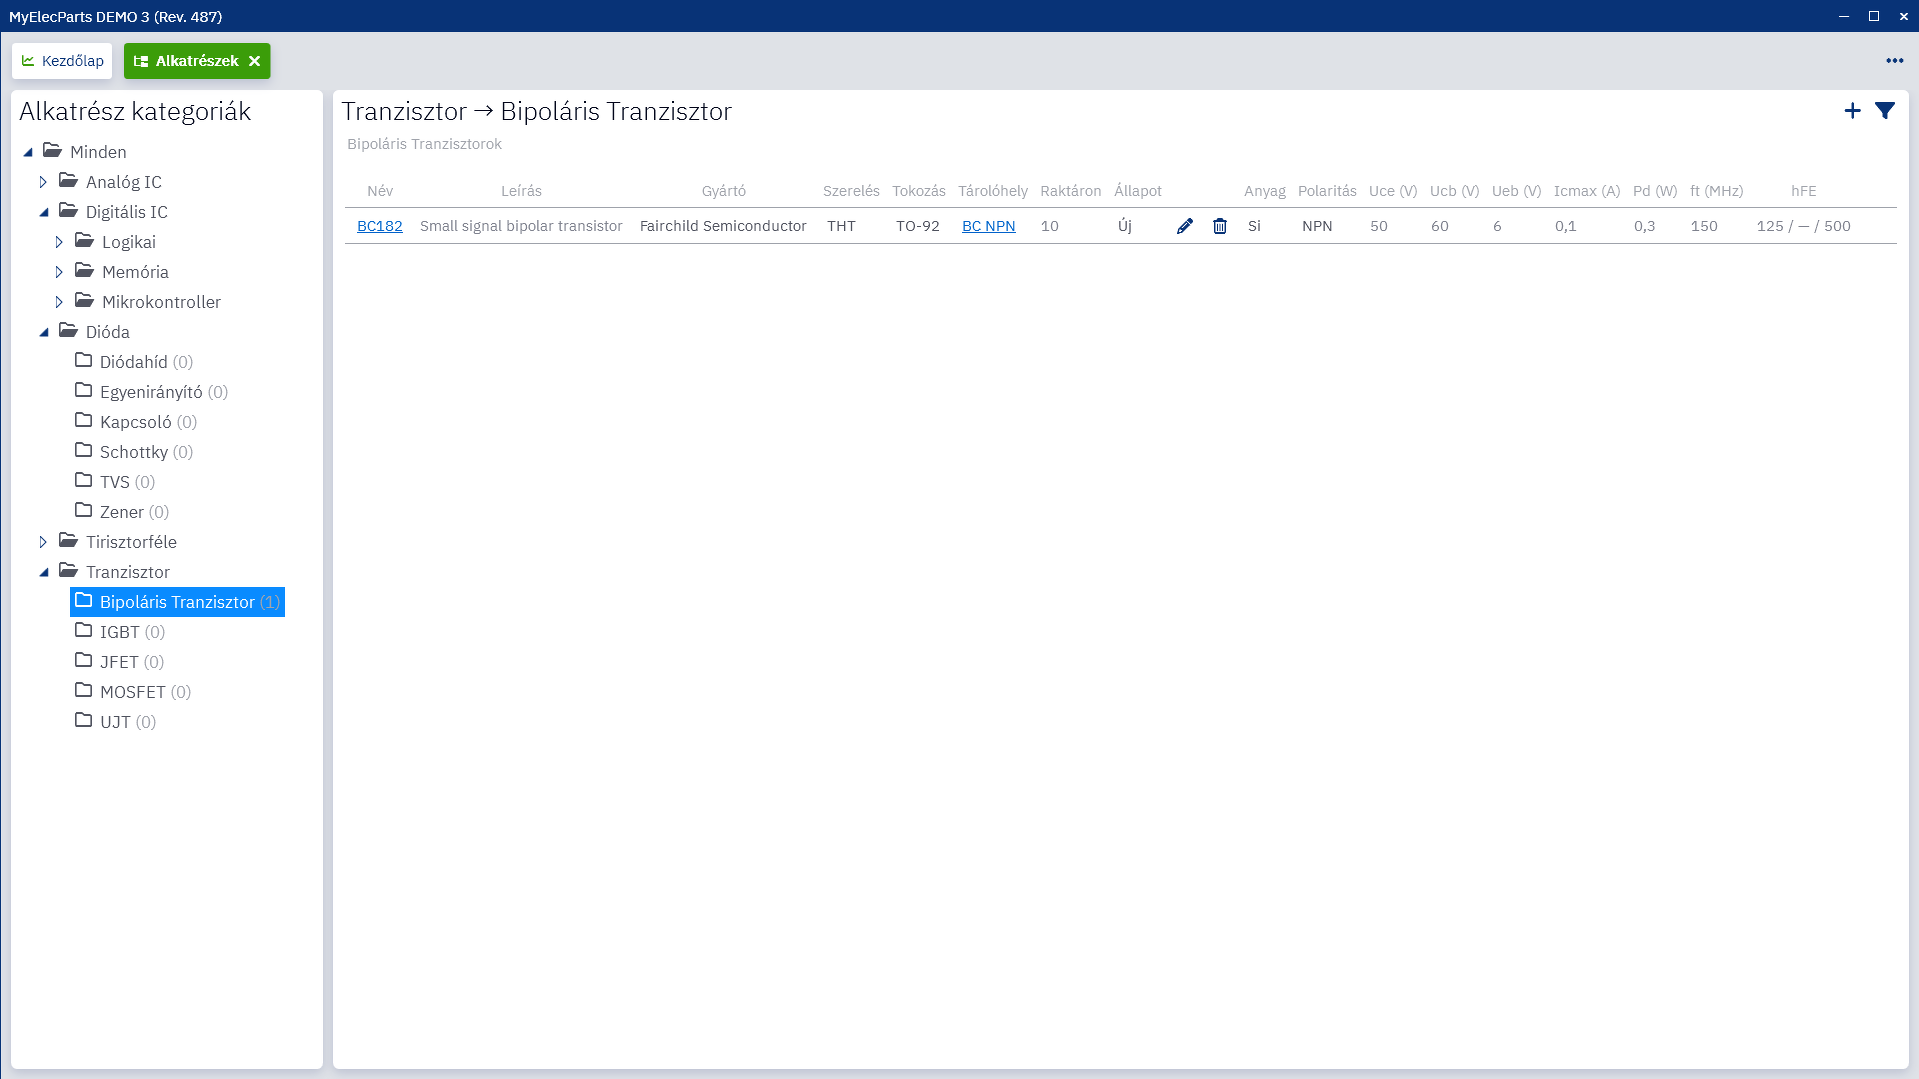The width and height of the screenshot is (1919, 1079).
Task: Click the TO-92 package cell
Action: (918, 226)
